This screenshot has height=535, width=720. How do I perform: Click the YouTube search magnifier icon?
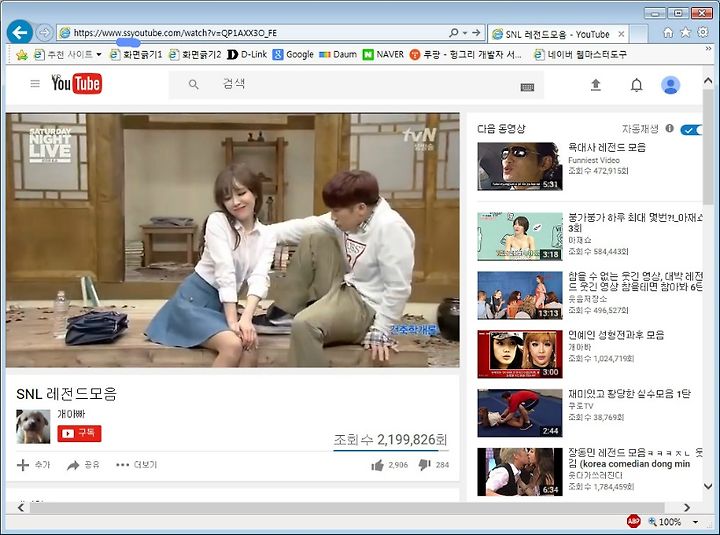coord(194,84)
